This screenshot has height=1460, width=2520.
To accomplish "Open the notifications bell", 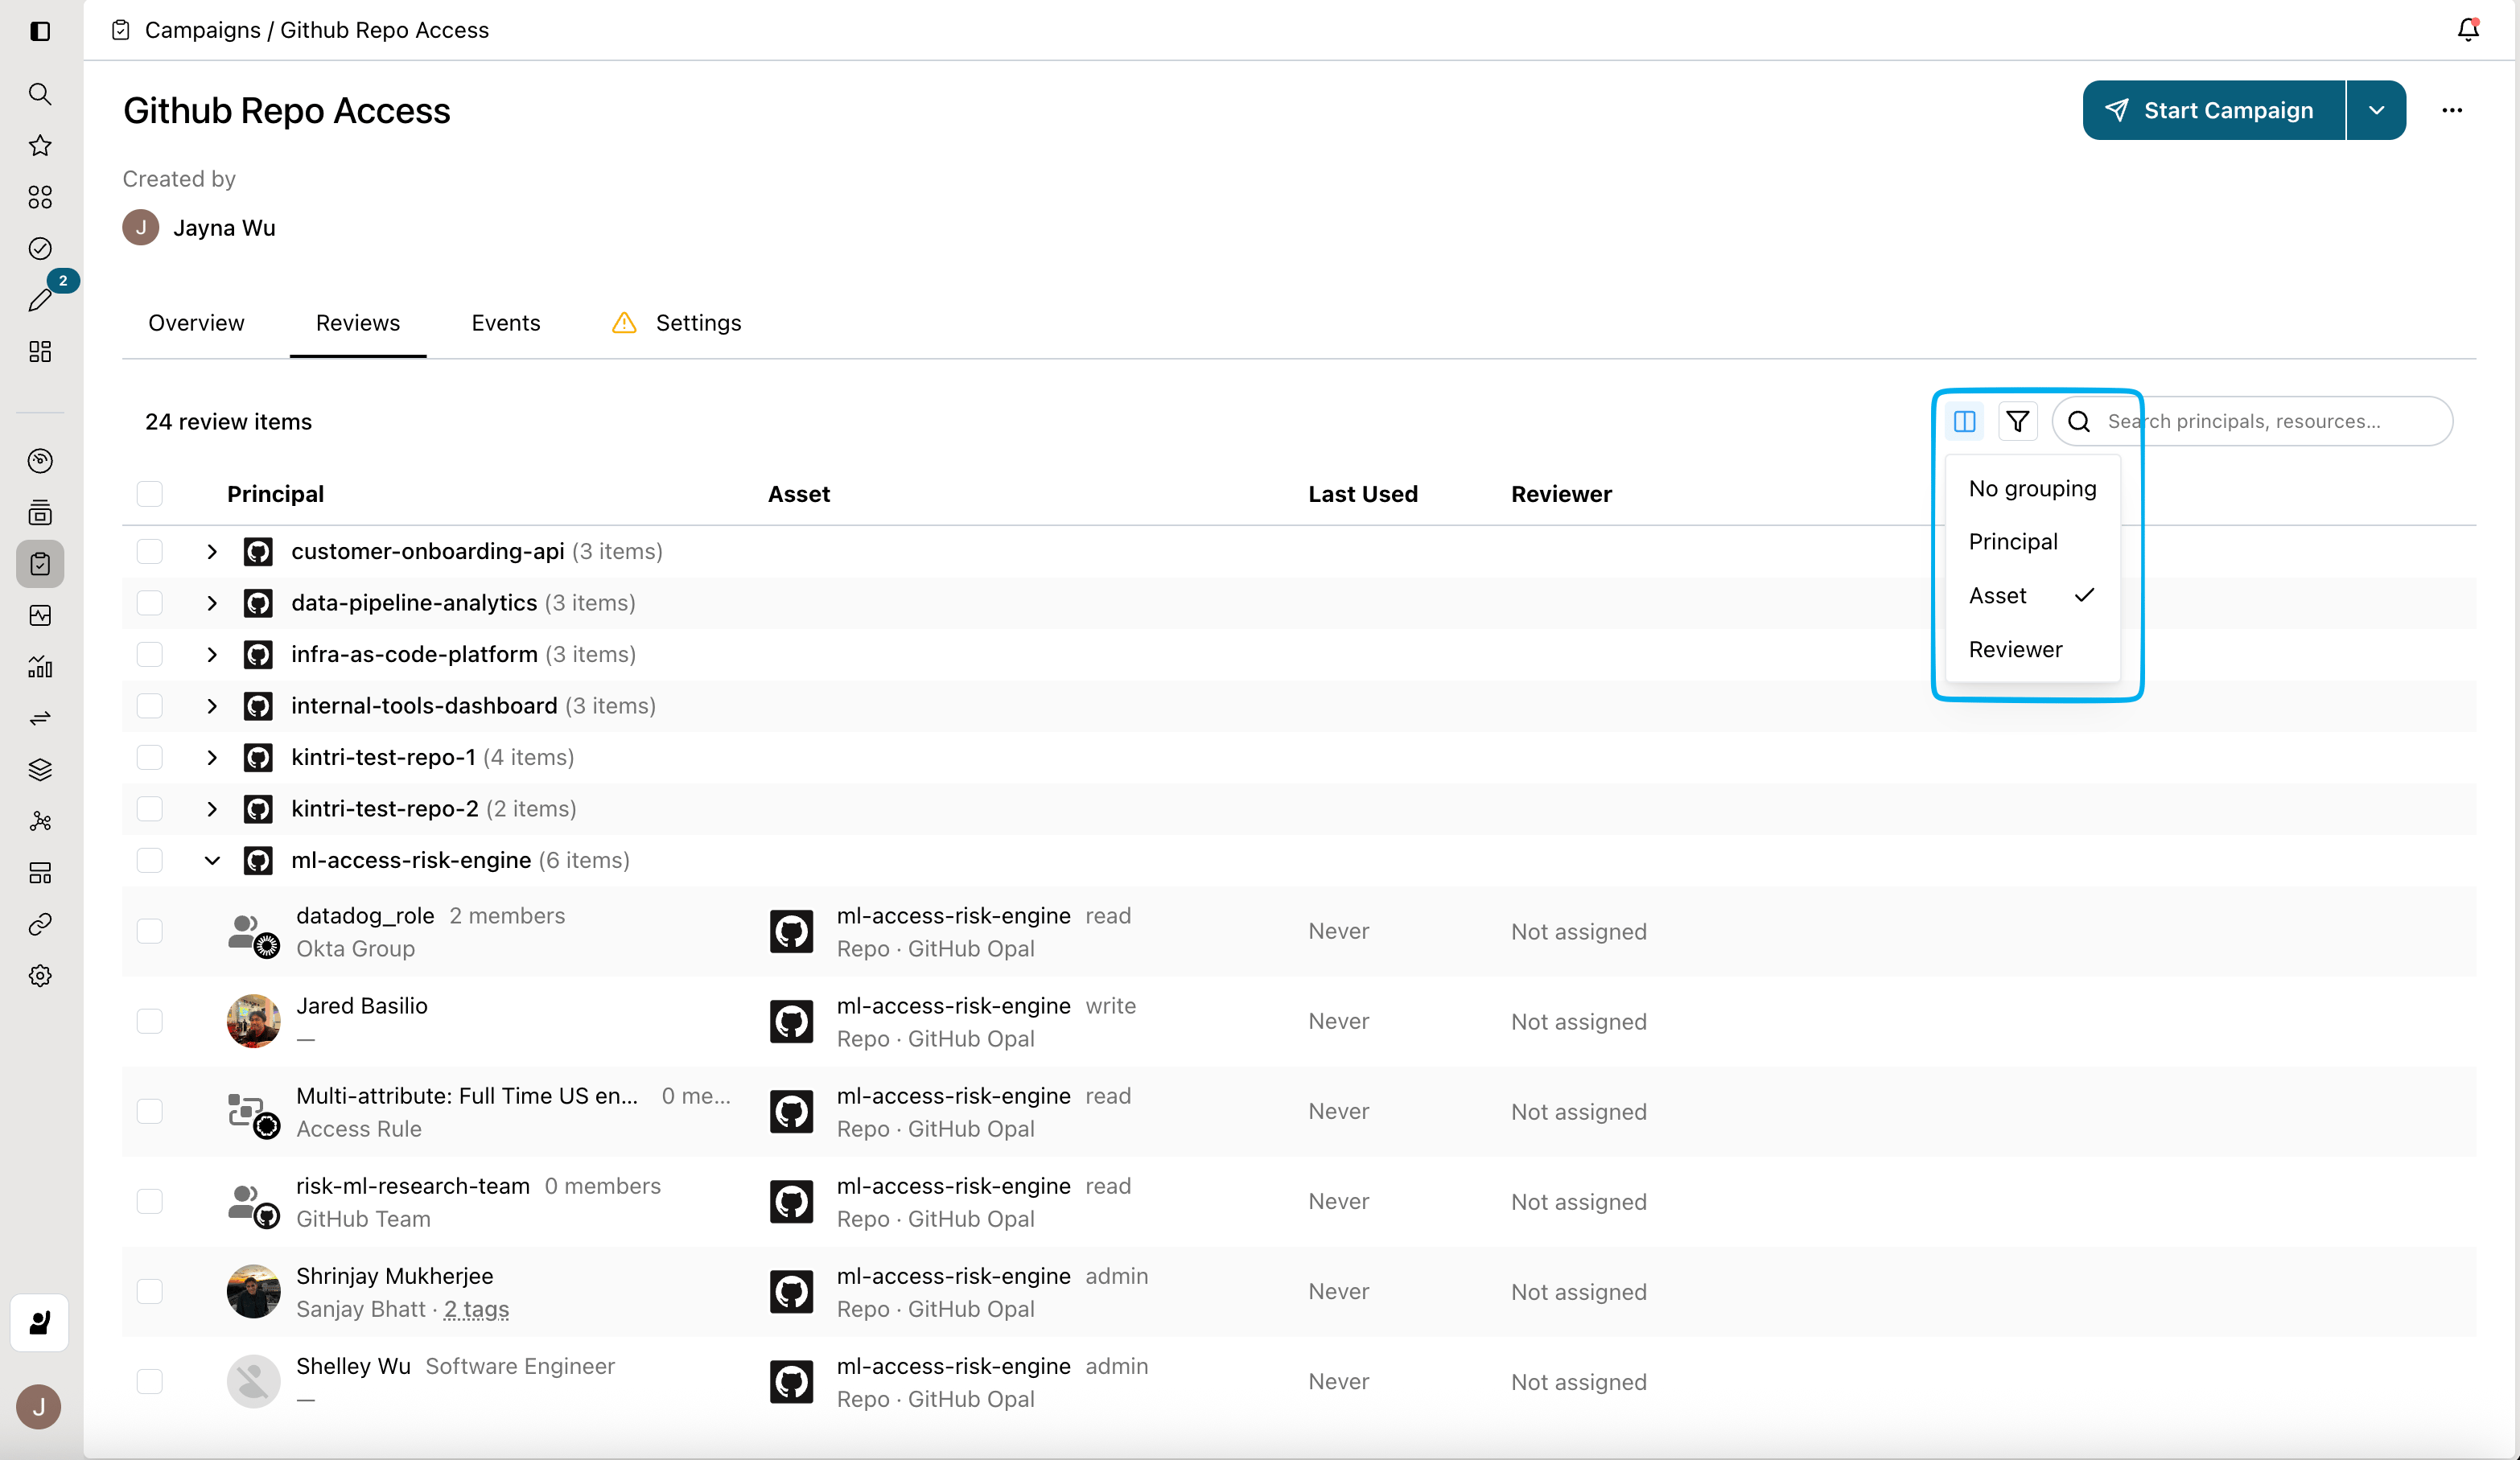I will point(2468,30).
